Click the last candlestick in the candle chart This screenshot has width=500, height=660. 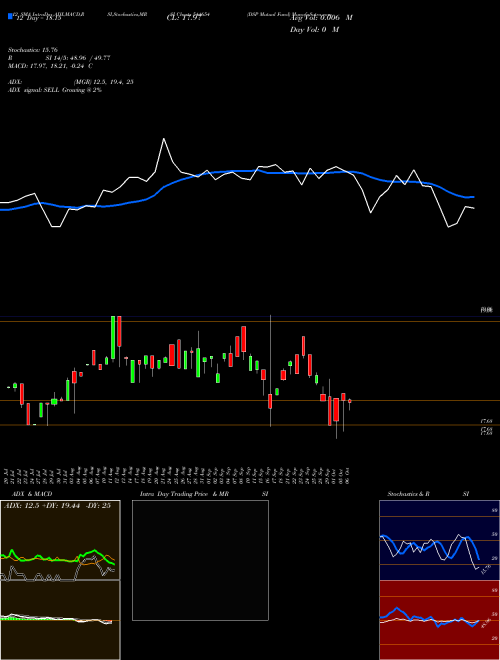click(x=349, y=402)
